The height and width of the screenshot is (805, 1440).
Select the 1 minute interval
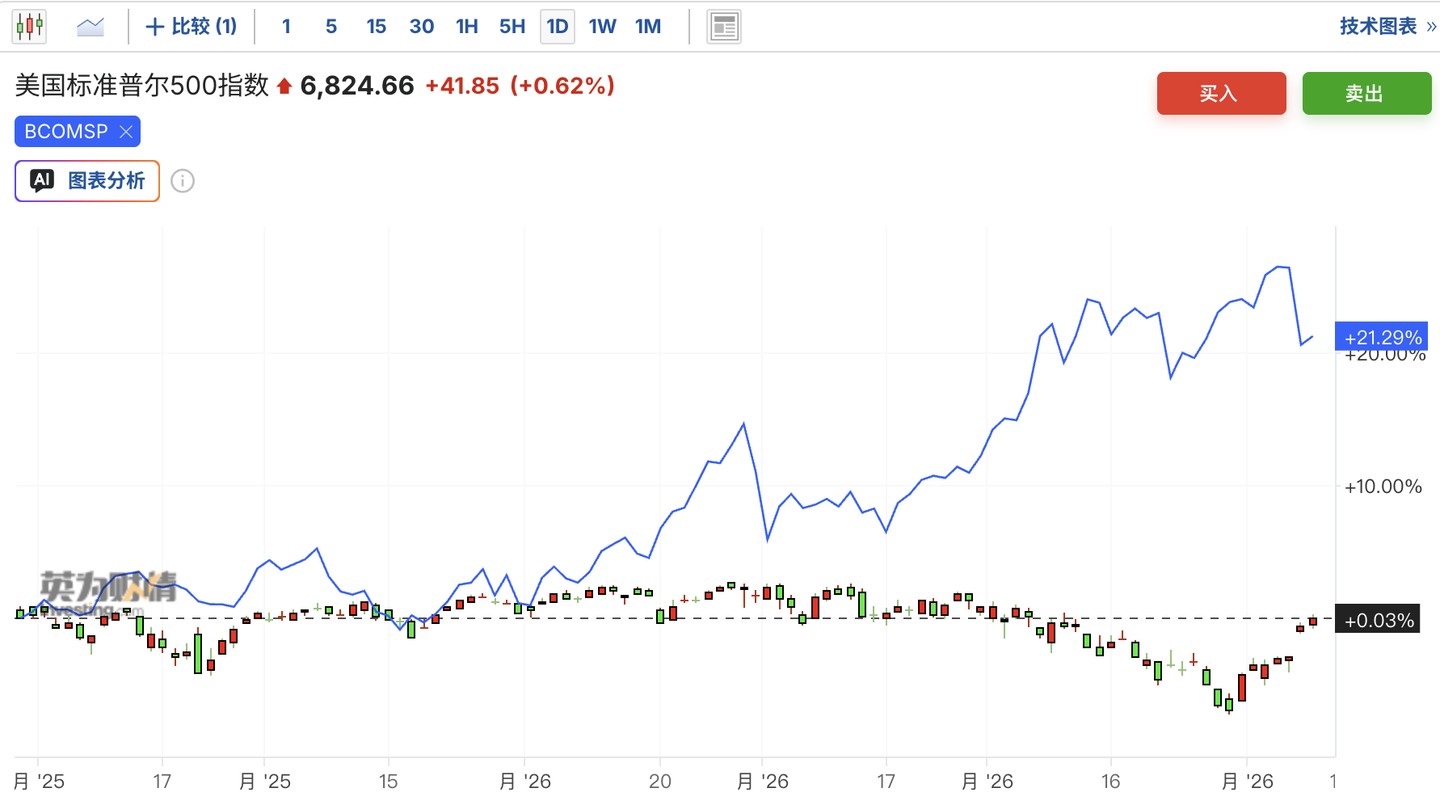[x=286, y=26]
